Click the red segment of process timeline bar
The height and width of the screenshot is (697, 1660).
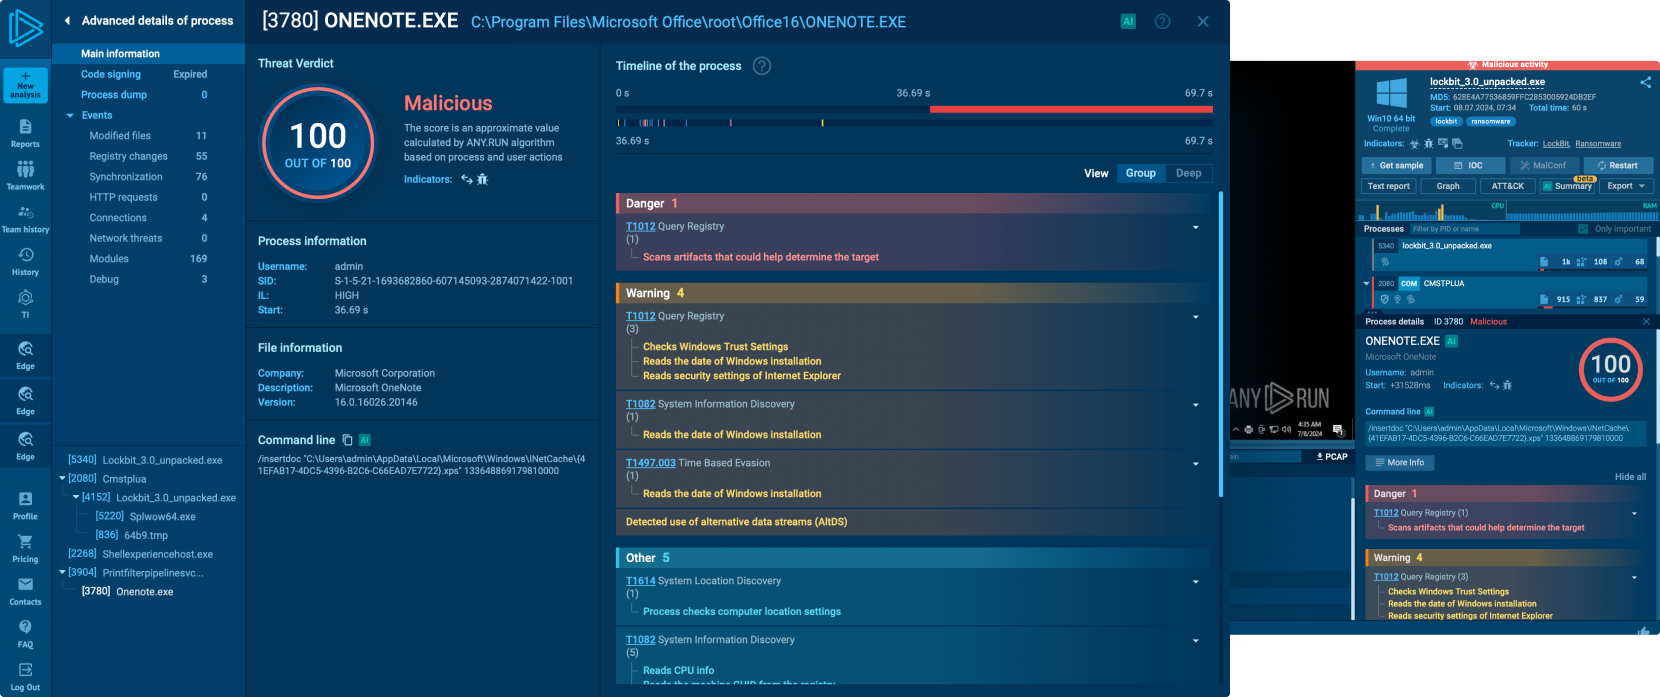1071,109
